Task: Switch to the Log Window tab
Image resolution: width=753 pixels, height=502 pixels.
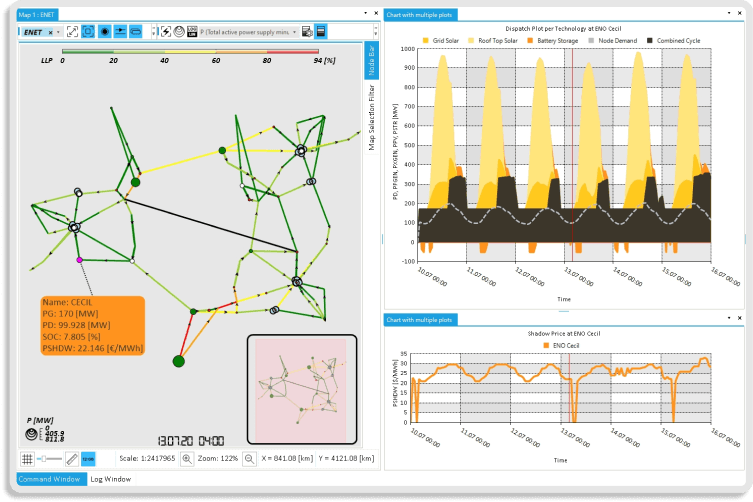Action: 112,480
